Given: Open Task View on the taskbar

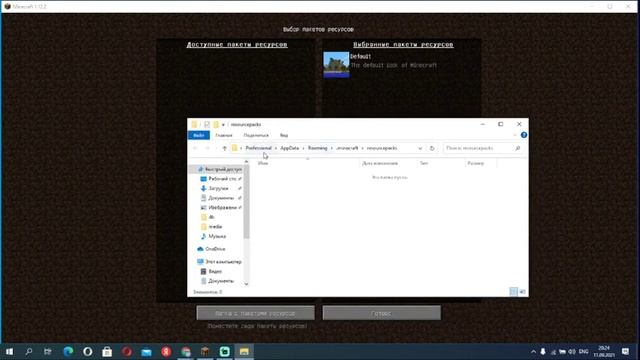Looking at the screenshot, I should 48,351.
